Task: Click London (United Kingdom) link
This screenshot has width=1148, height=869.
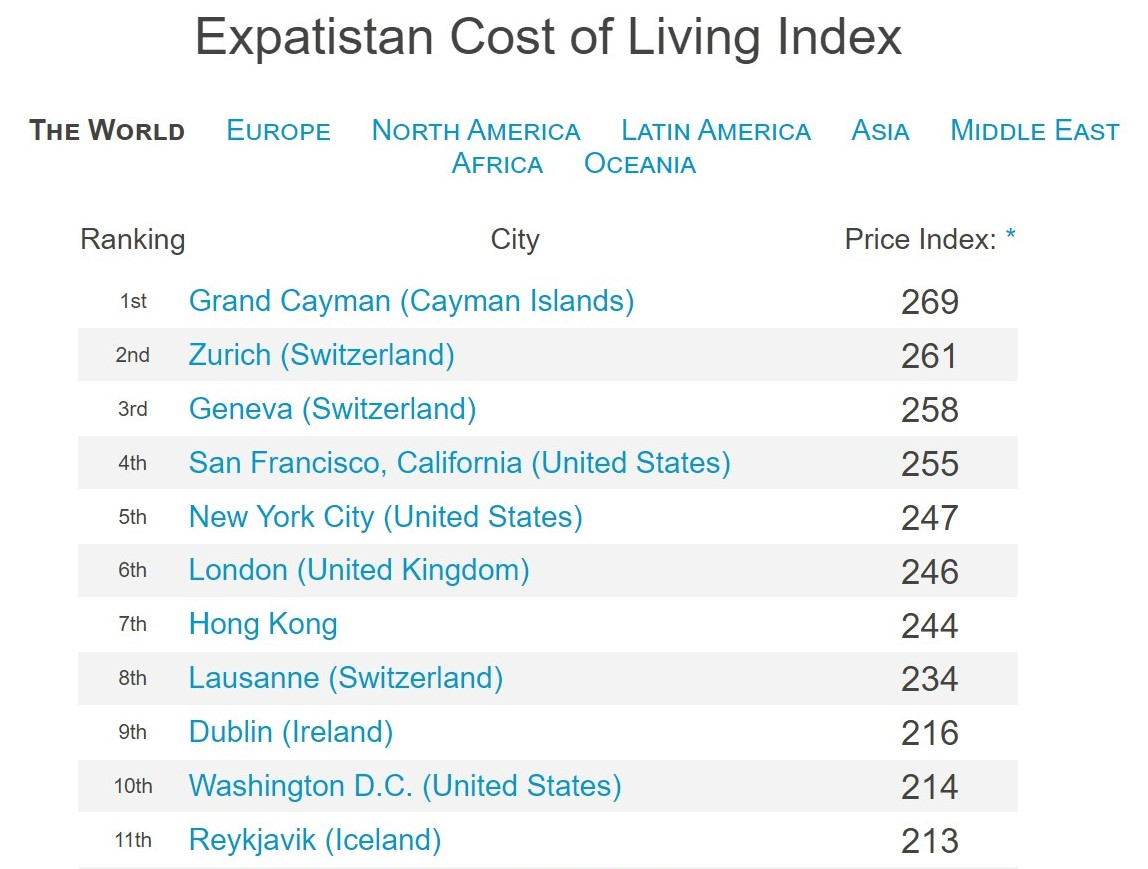Action: pos(359,570)
